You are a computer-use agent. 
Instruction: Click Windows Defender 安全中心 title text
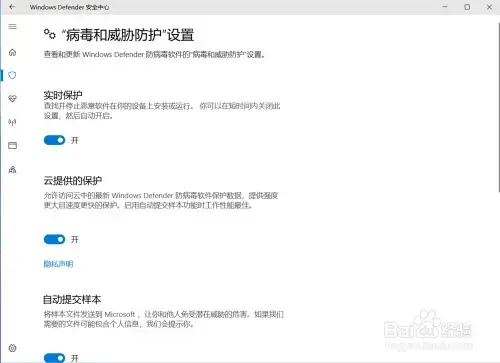pyautogui.click(x=69, y=7)
